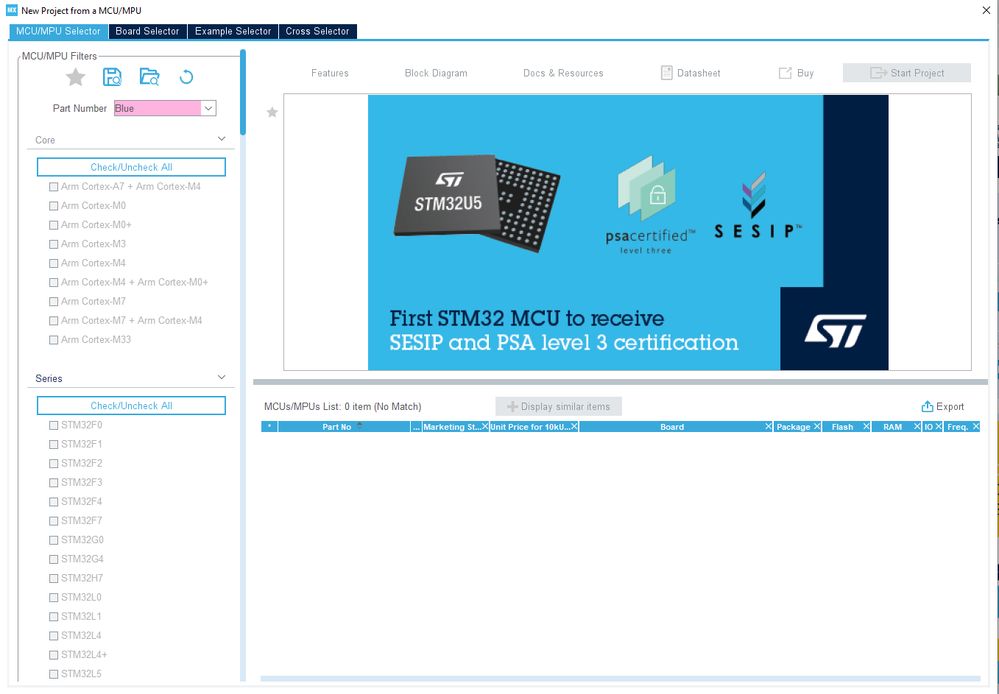Toggle the STM32G4 series checkbox
999x694 pixels.
click(x=54, y=559)
